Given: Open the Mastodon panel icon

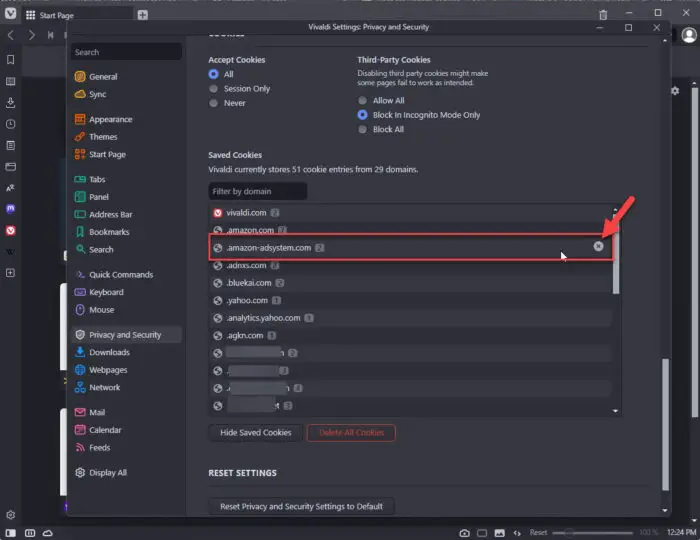Looking at the screenshot, I should 10,209.
